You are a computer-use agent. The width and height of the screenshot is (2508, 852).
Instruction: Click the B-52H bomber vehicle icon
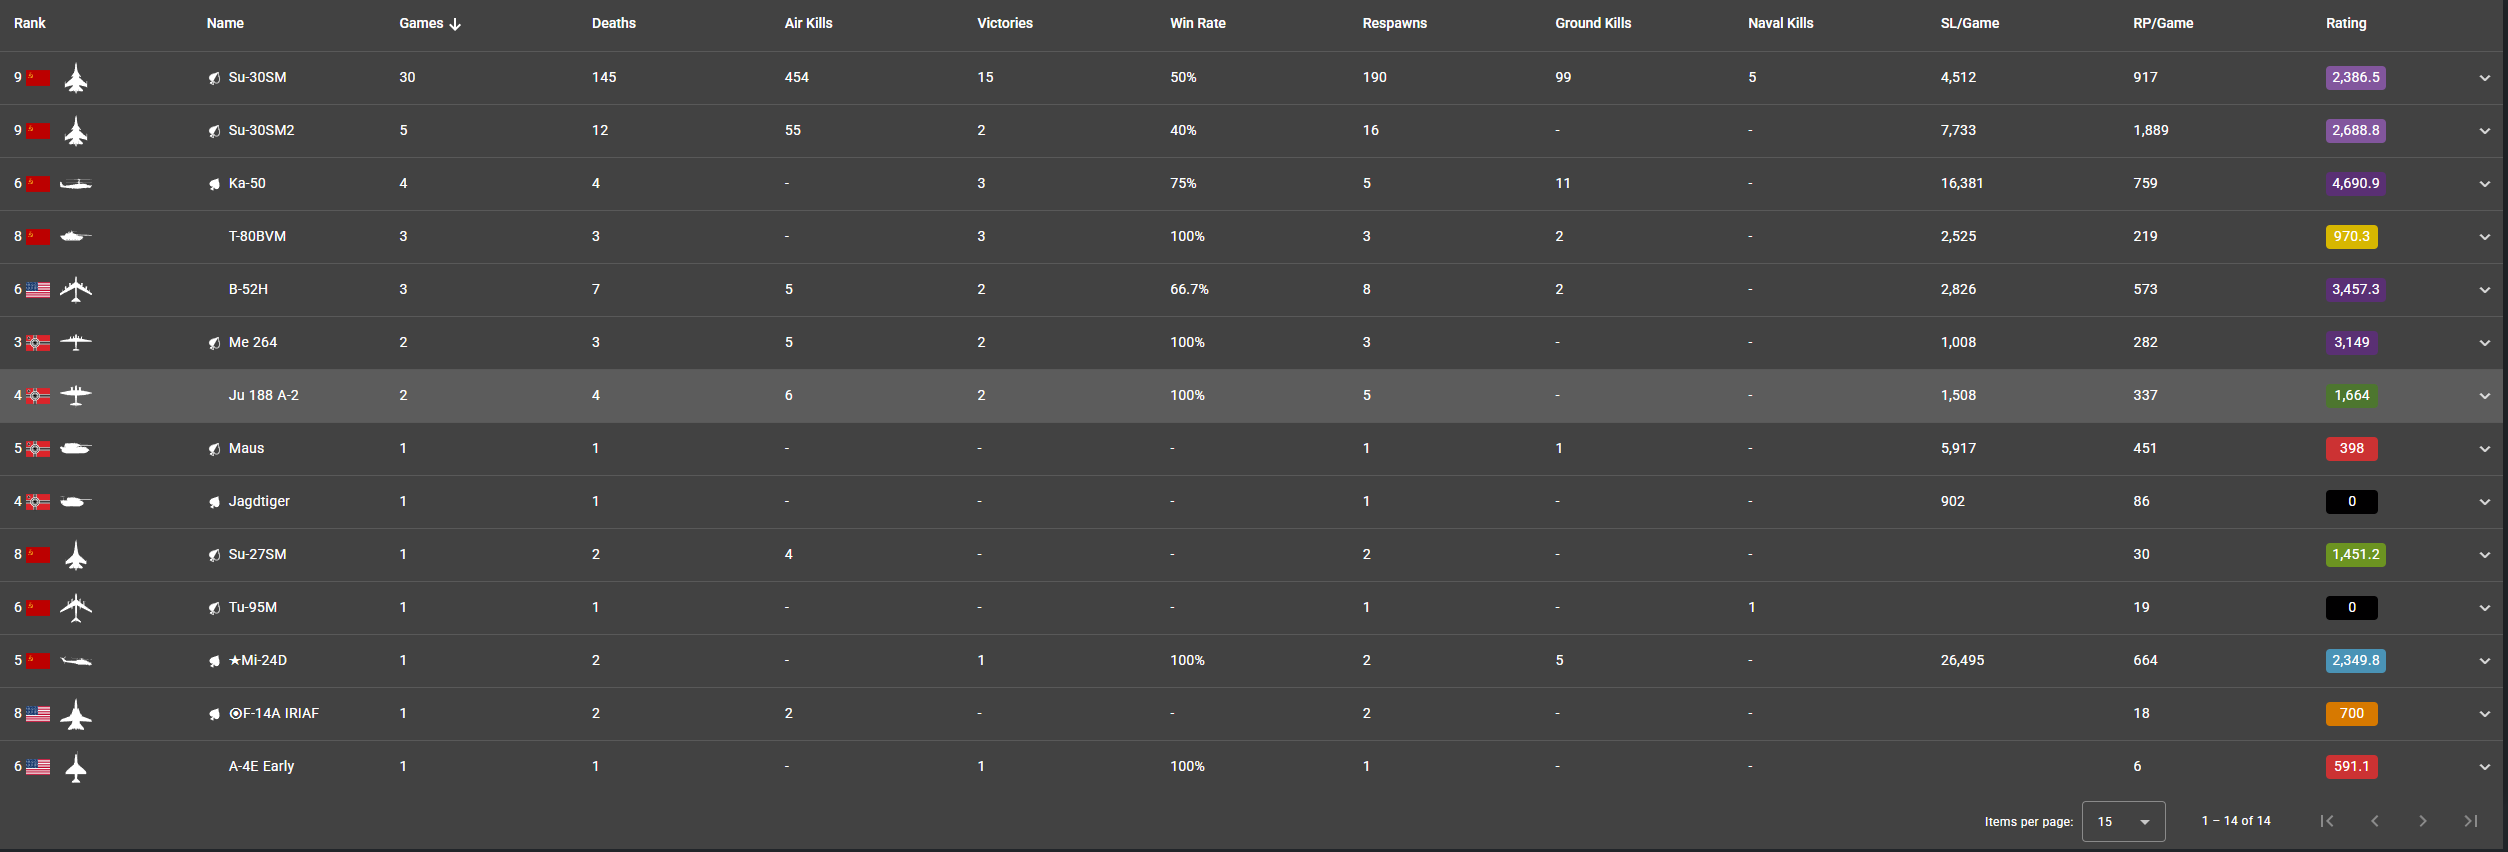tap(76, 290)
